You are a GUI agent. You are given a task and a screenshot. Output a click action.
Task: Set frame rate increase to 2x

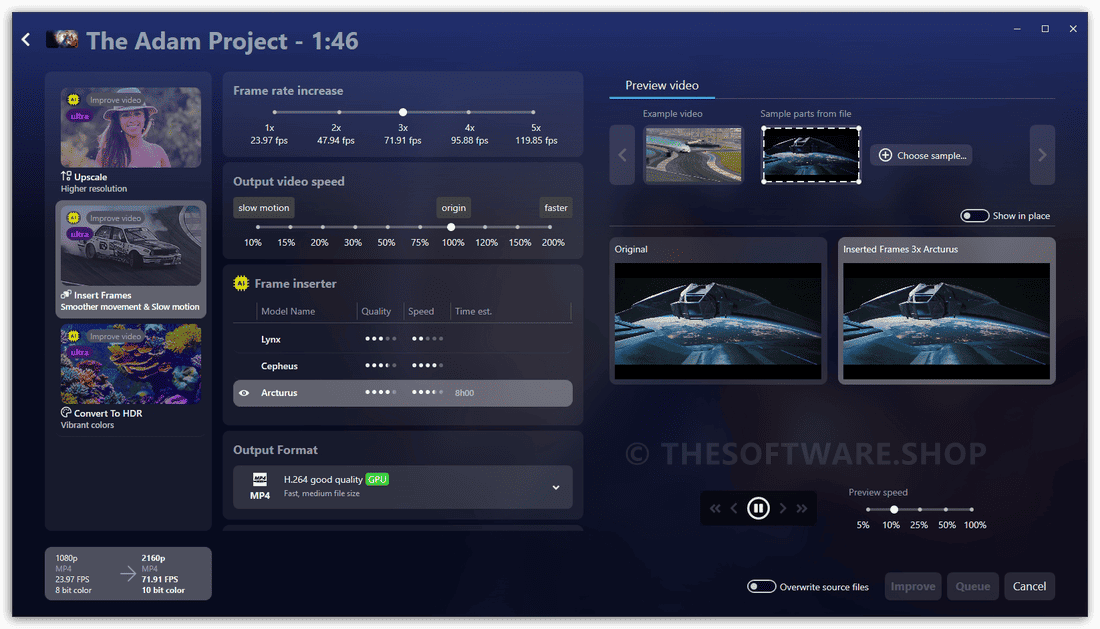pyautogui.click(x=339, y=112)
